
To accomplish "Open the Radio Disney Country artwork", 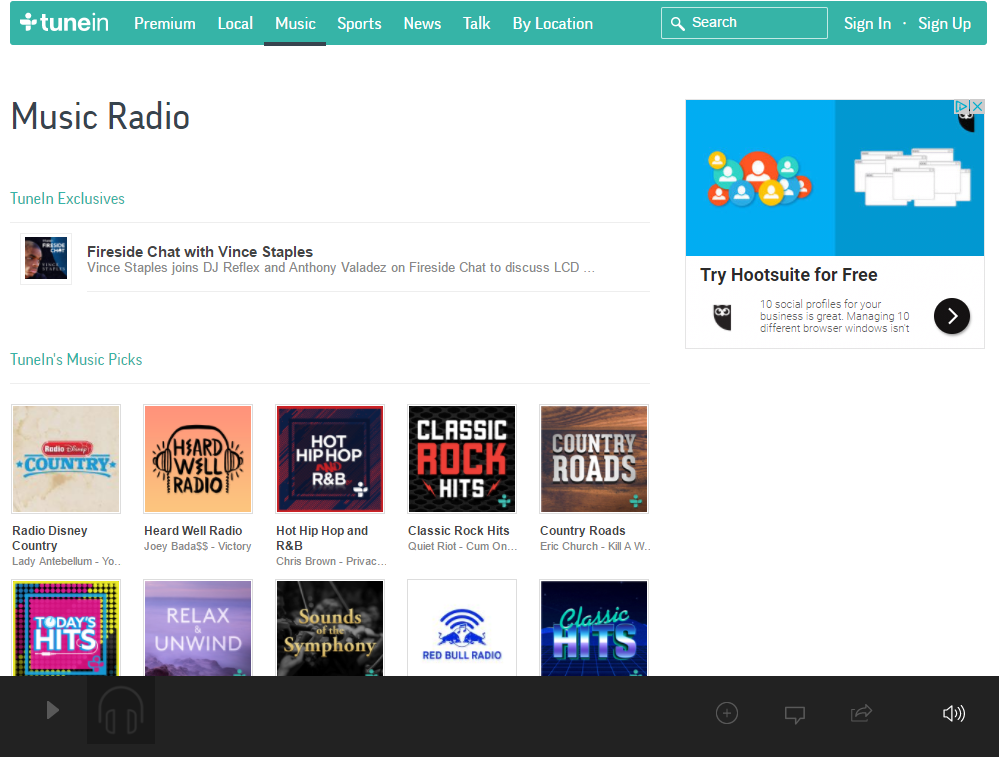I will 66,459.
